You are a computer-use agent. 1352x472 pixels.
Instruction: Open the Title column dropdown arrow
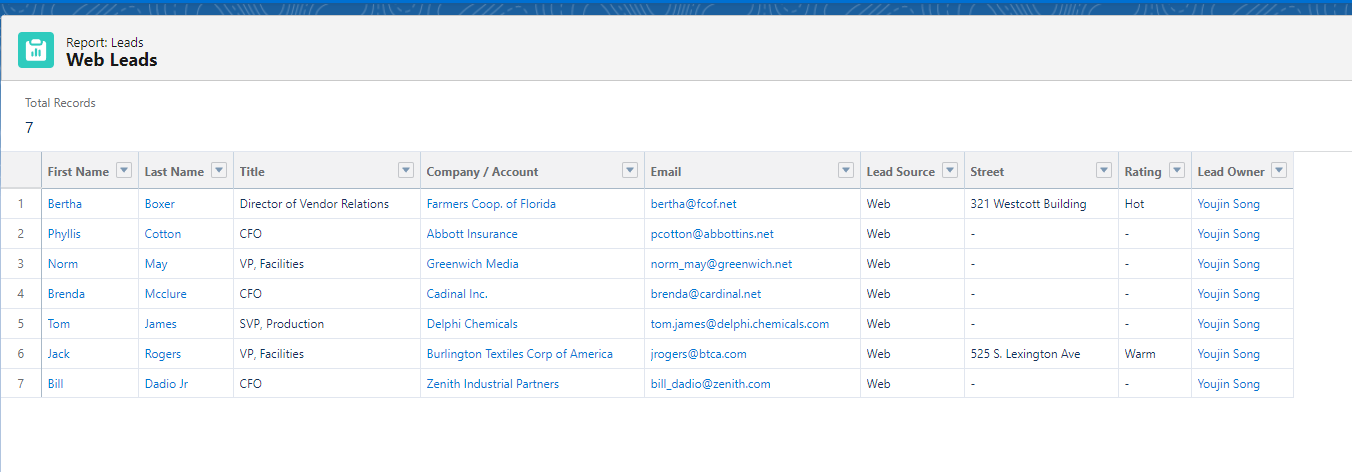pyautogui.click(x=406, y=170)
